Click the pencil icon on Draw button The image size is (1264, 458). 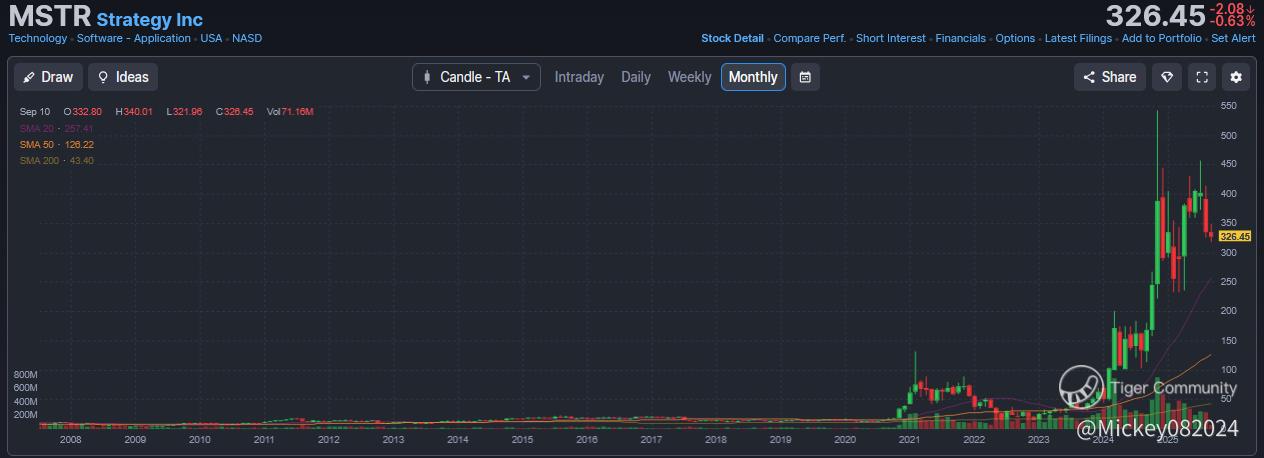pos(29,77)
